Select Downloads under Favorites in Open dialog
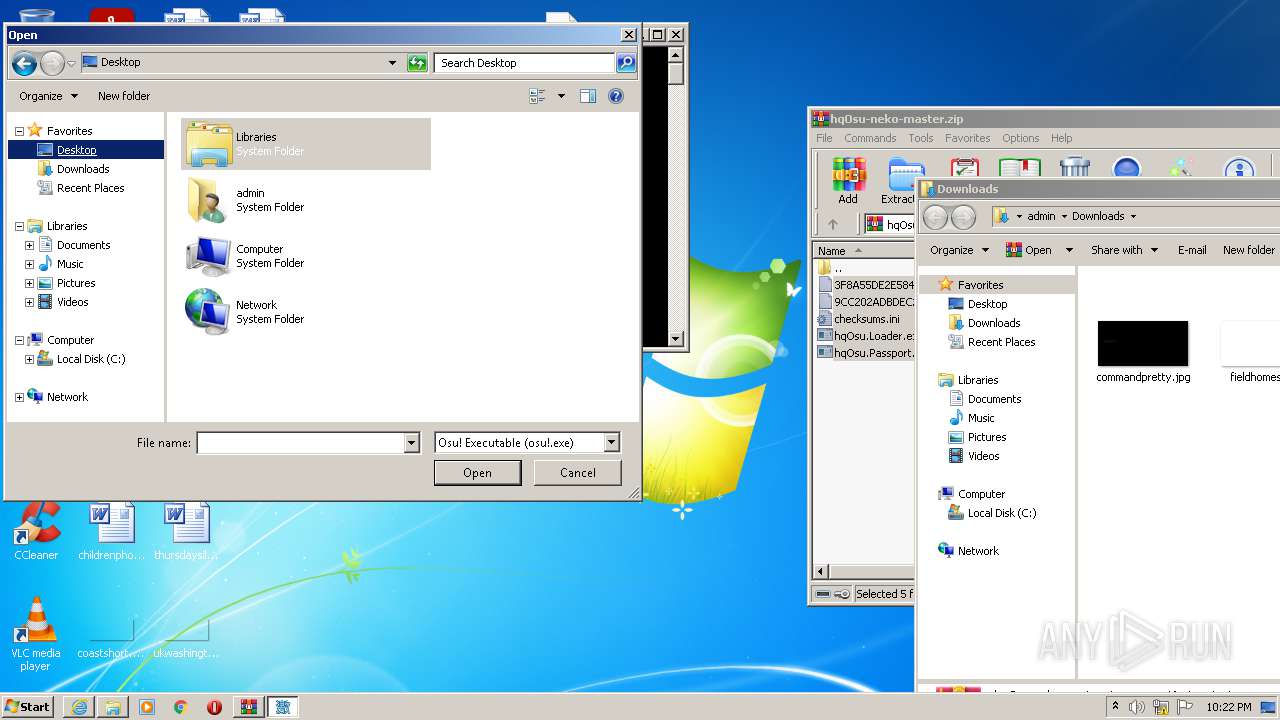Viewport: 1280px width, 720px height. (83, 169)
